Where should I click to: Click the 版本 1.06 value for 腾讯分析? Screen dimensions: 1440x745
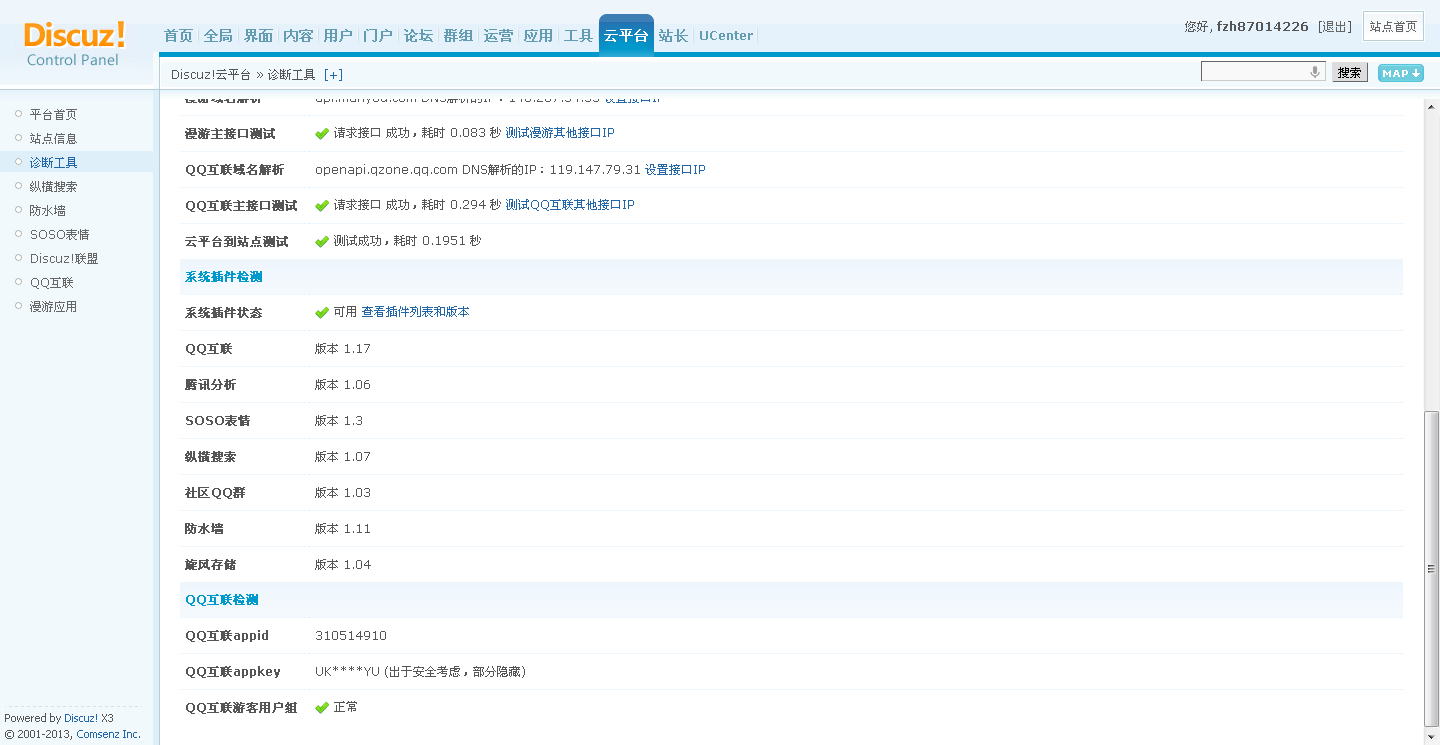pos(343,385)
